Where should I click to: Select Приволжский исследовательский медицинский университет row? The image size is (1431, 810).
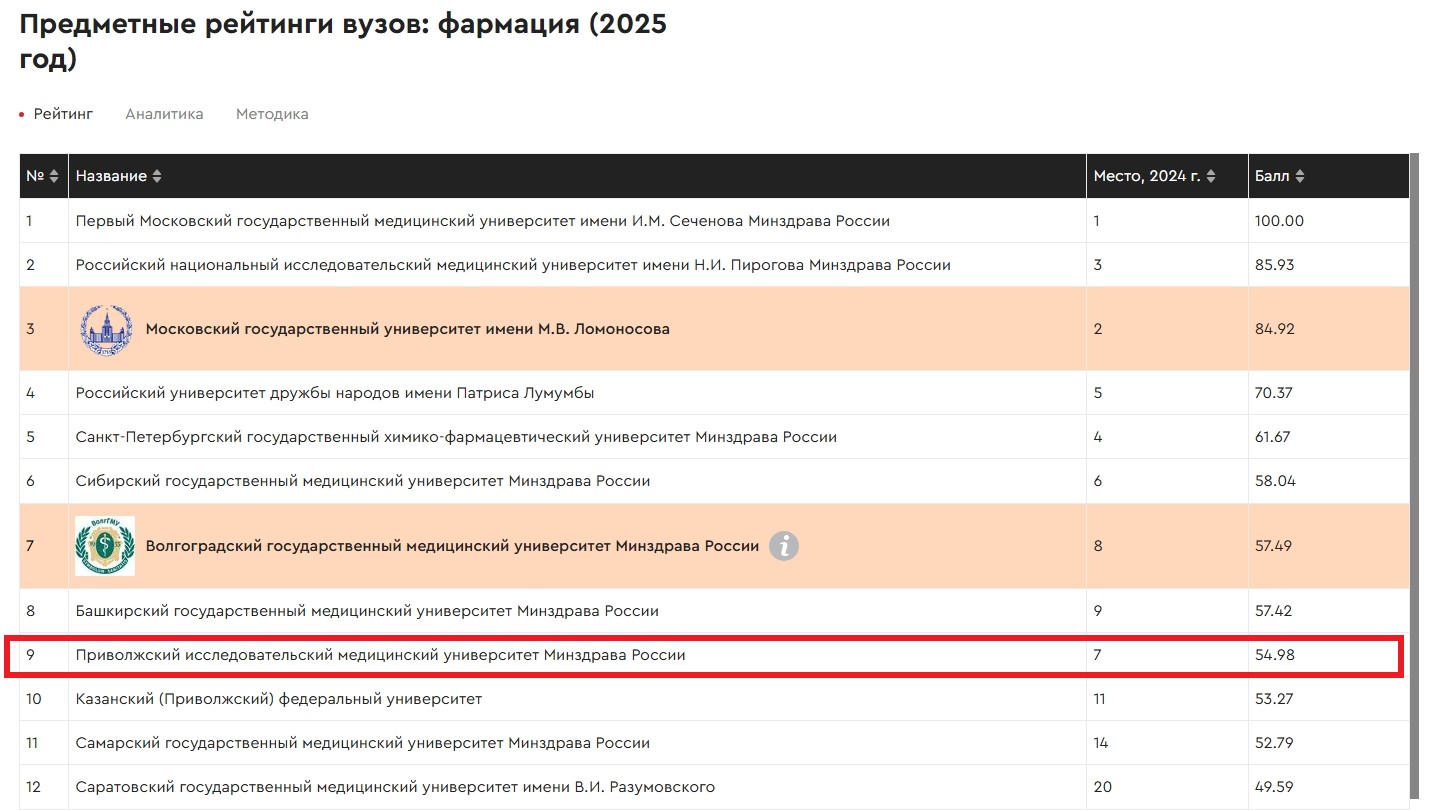click(x=714, y=655)
